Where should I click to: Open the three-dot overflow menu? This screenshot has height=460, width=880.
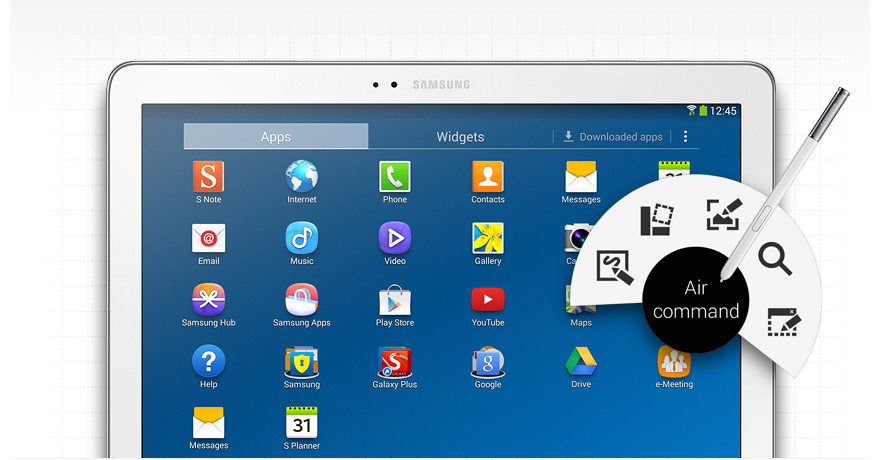685,137
